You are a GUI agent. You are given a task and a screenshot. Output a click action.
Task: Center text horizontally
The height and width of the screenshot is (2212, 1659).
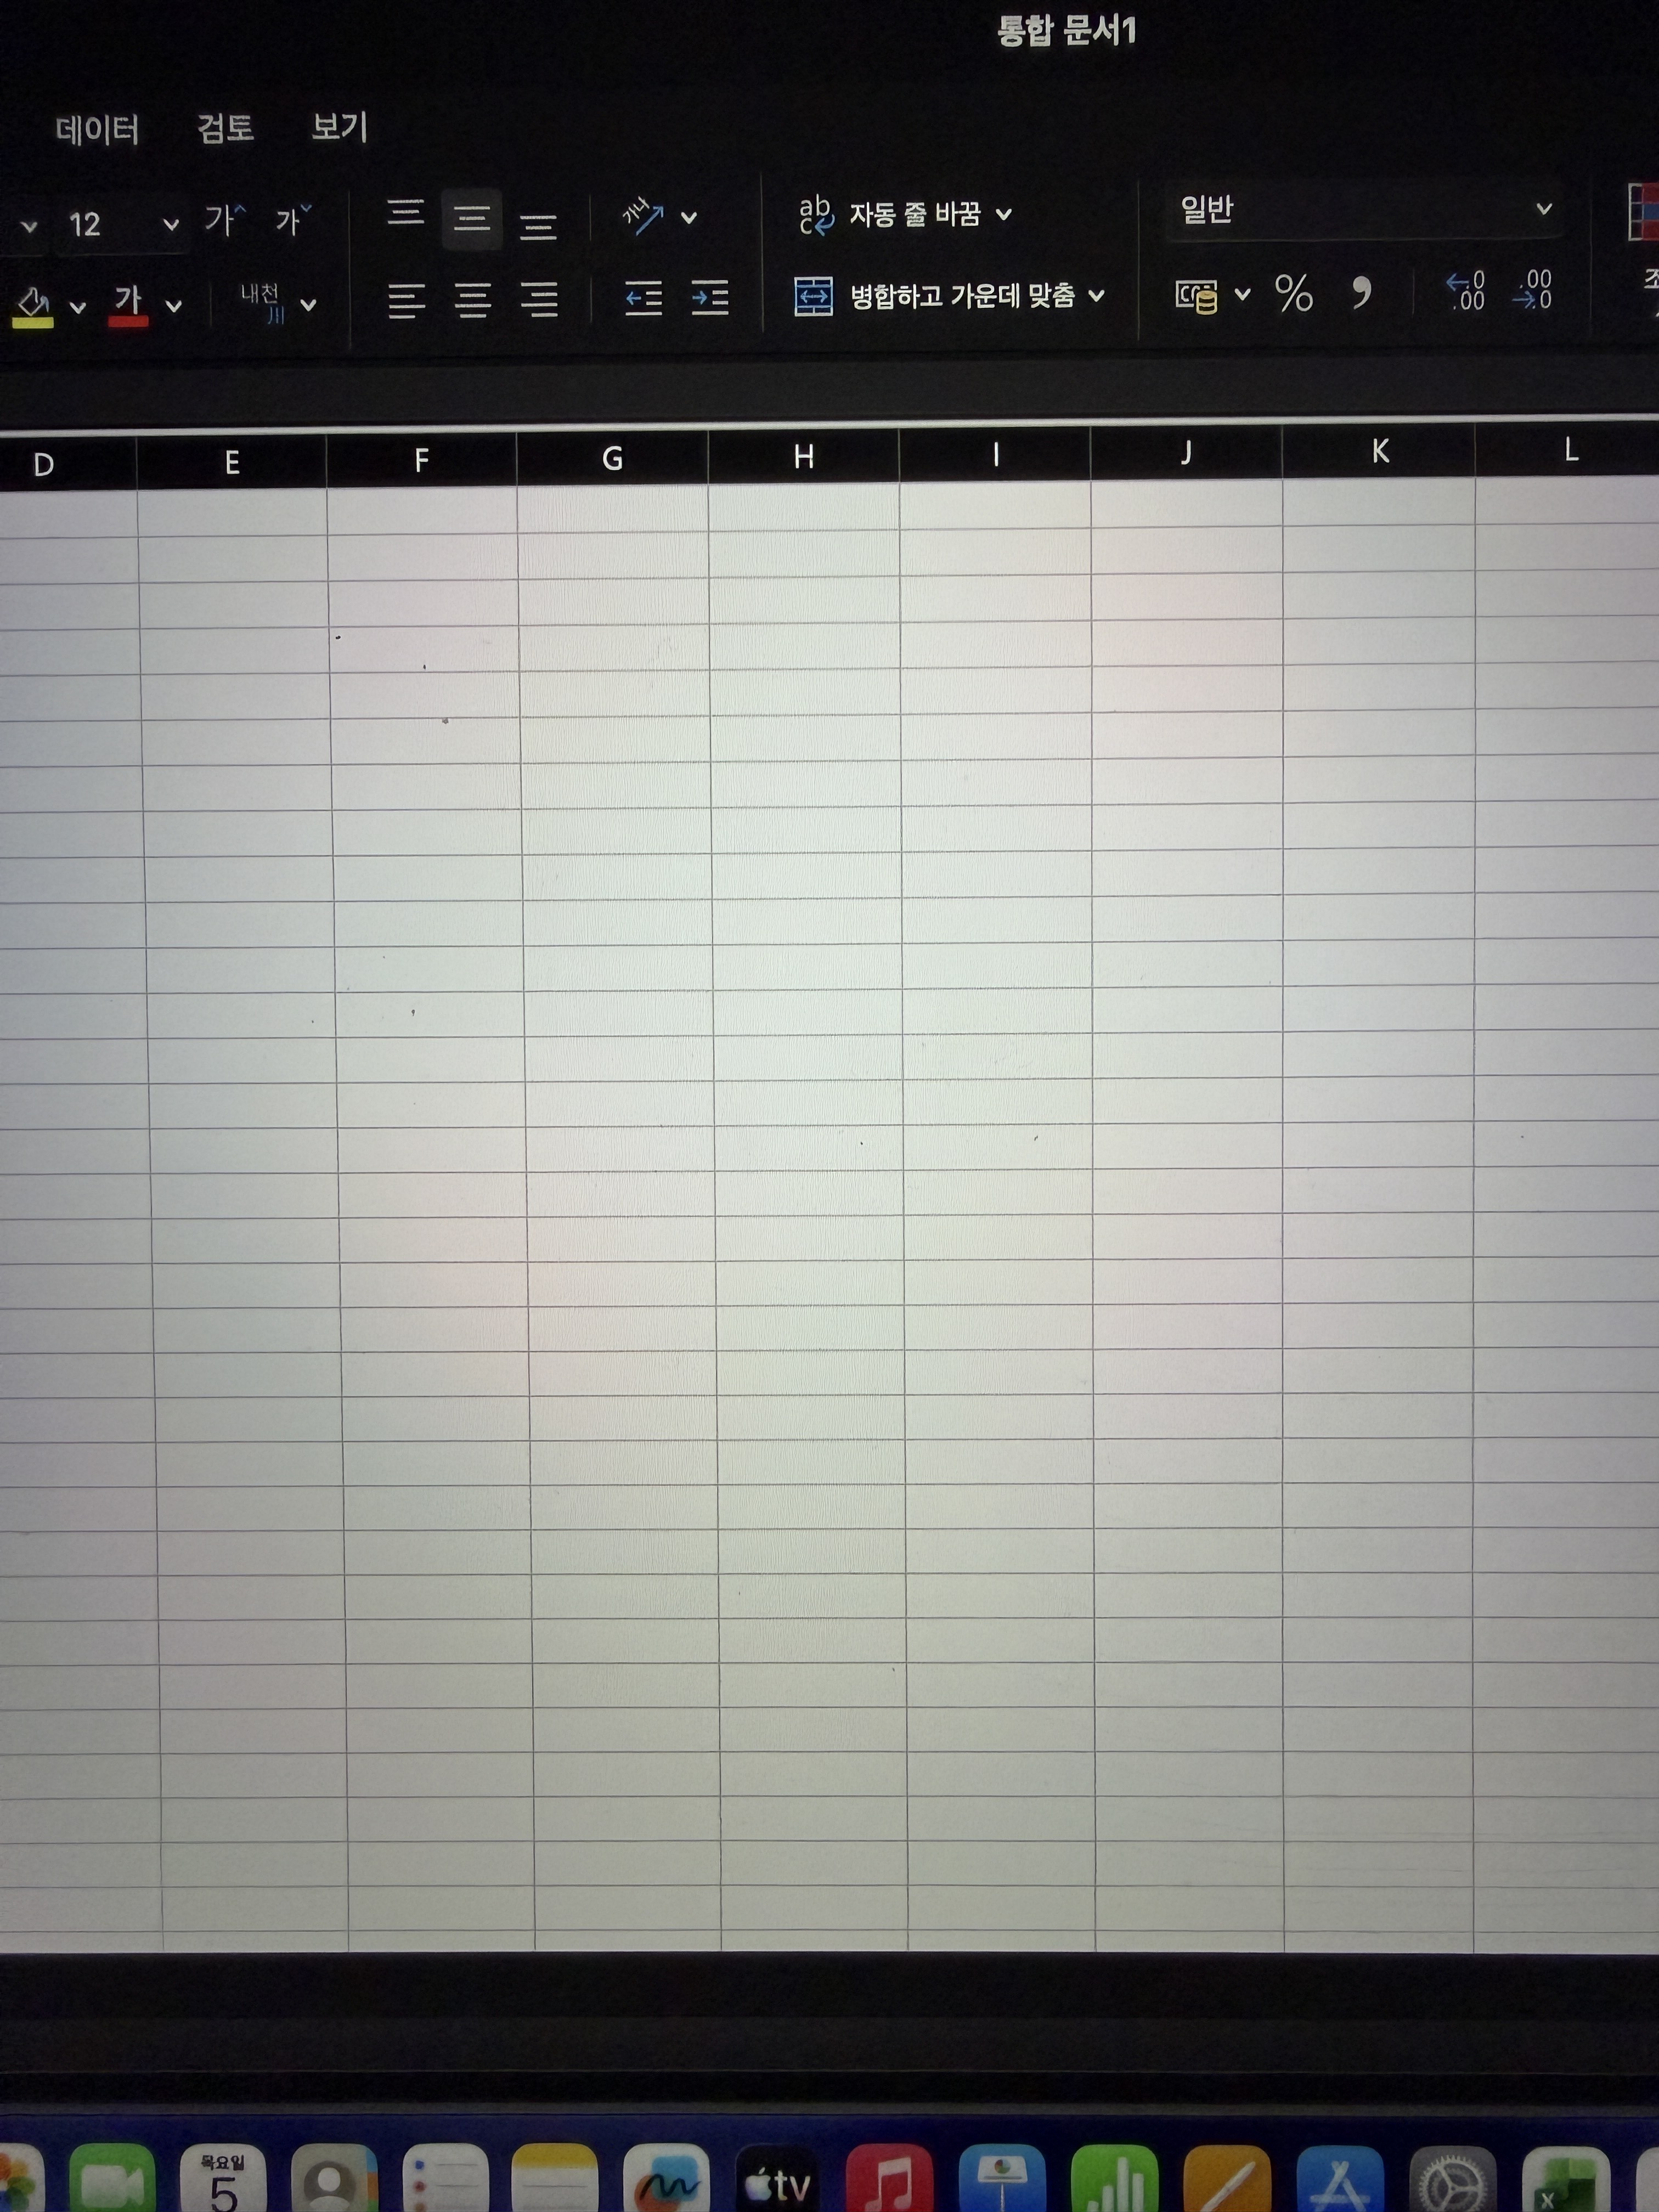pyautogui.click(x=472, y=300)
